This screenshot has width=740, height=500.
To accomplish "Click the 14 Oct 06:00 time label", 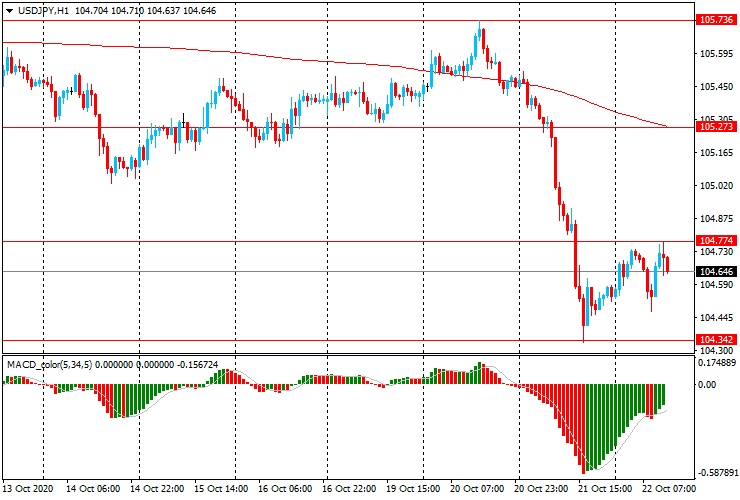I will tap(93, 488).
